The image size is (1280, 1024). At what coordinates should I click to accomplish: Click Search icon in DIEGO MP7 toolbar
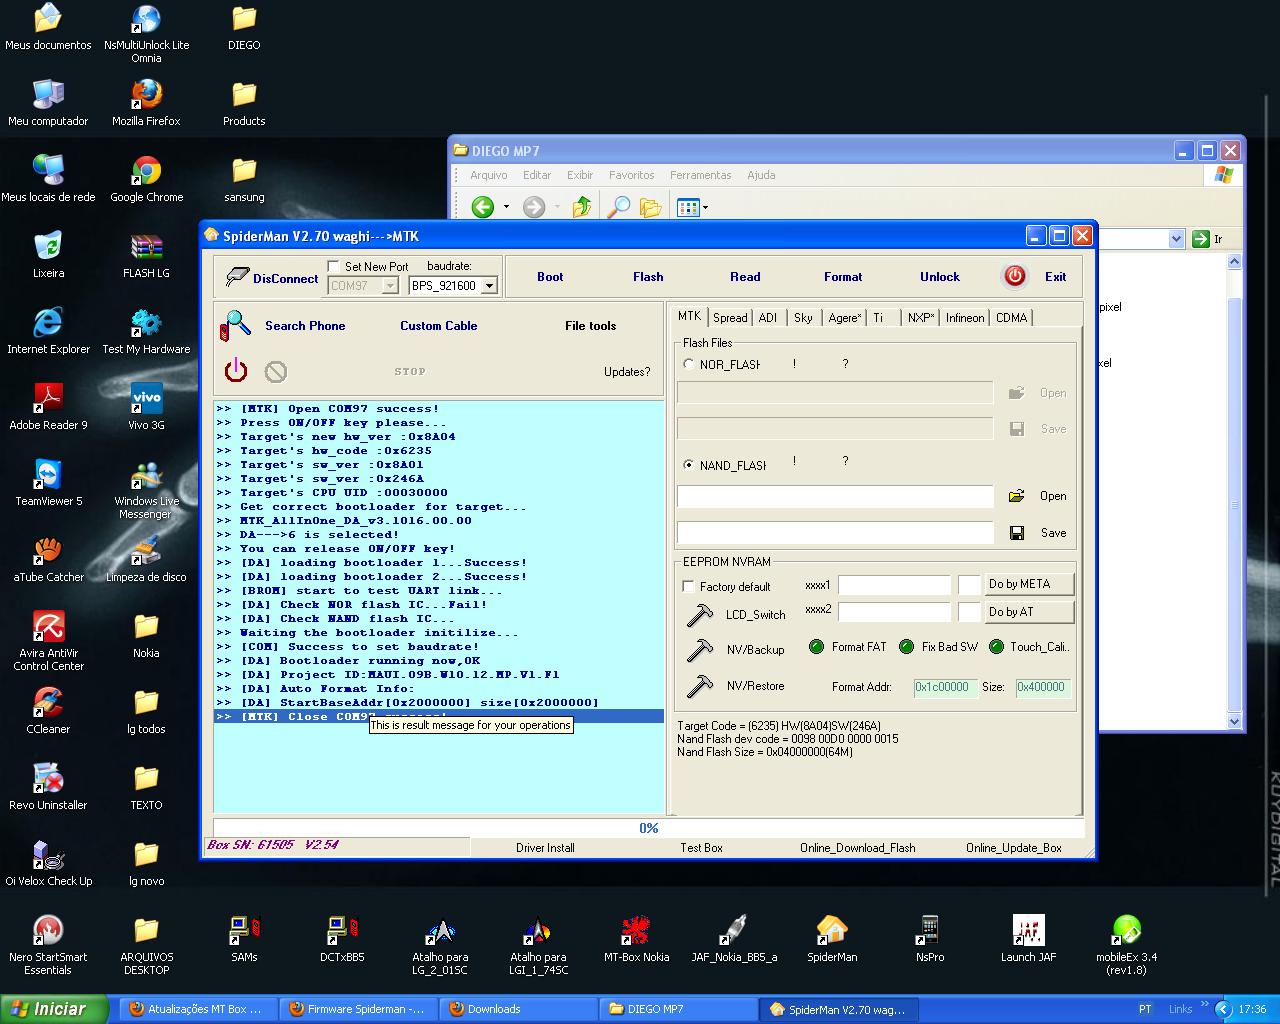tap(619, 207)
